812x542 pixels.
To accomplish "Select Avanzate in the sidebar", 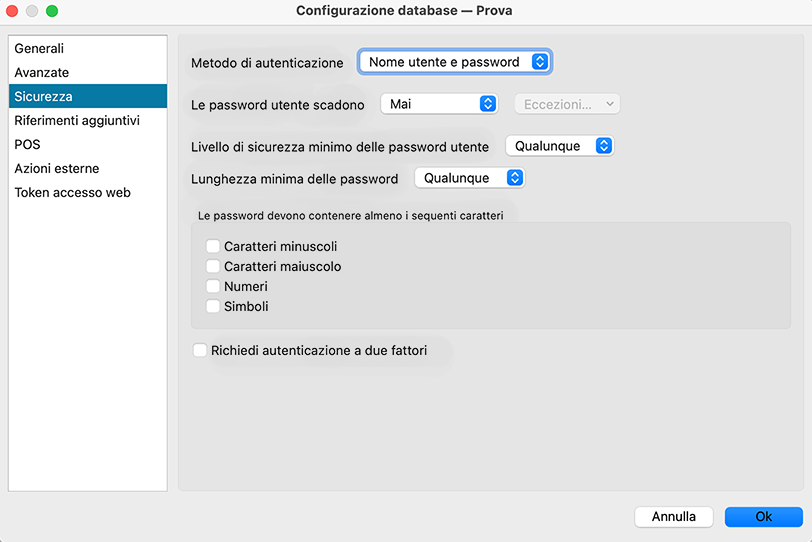I will (42, 73).
